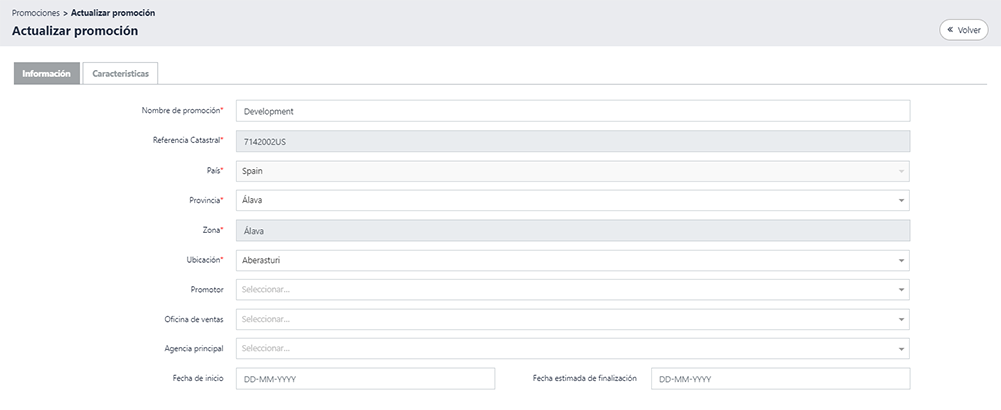This screenshot has width=1001, height=410.
Task: Open the País dropdown showing Spain
Action: [573, 171]
